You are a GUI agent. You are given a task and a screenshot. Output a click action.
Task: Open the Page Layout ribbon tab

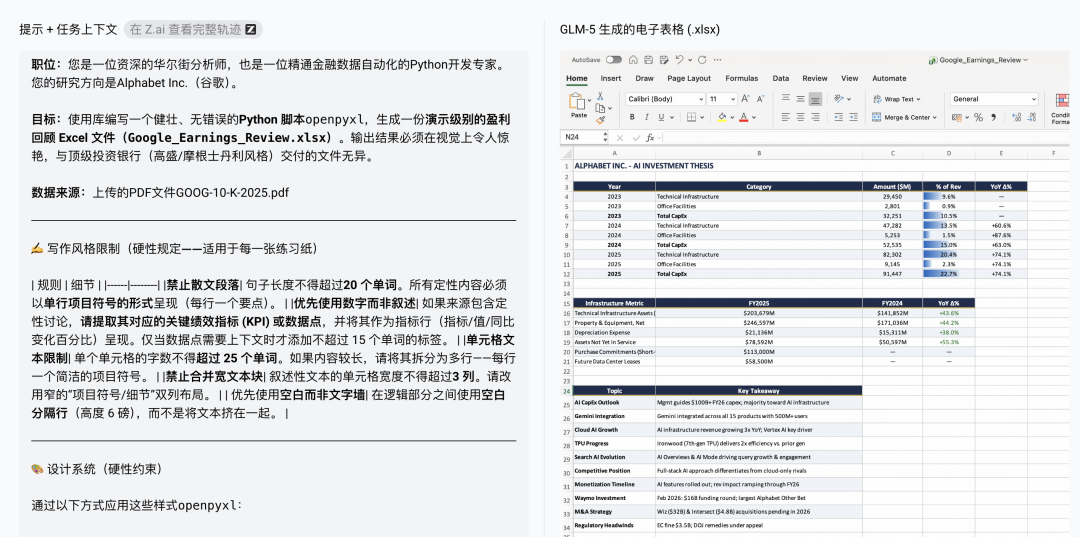[x=689, y=78]
